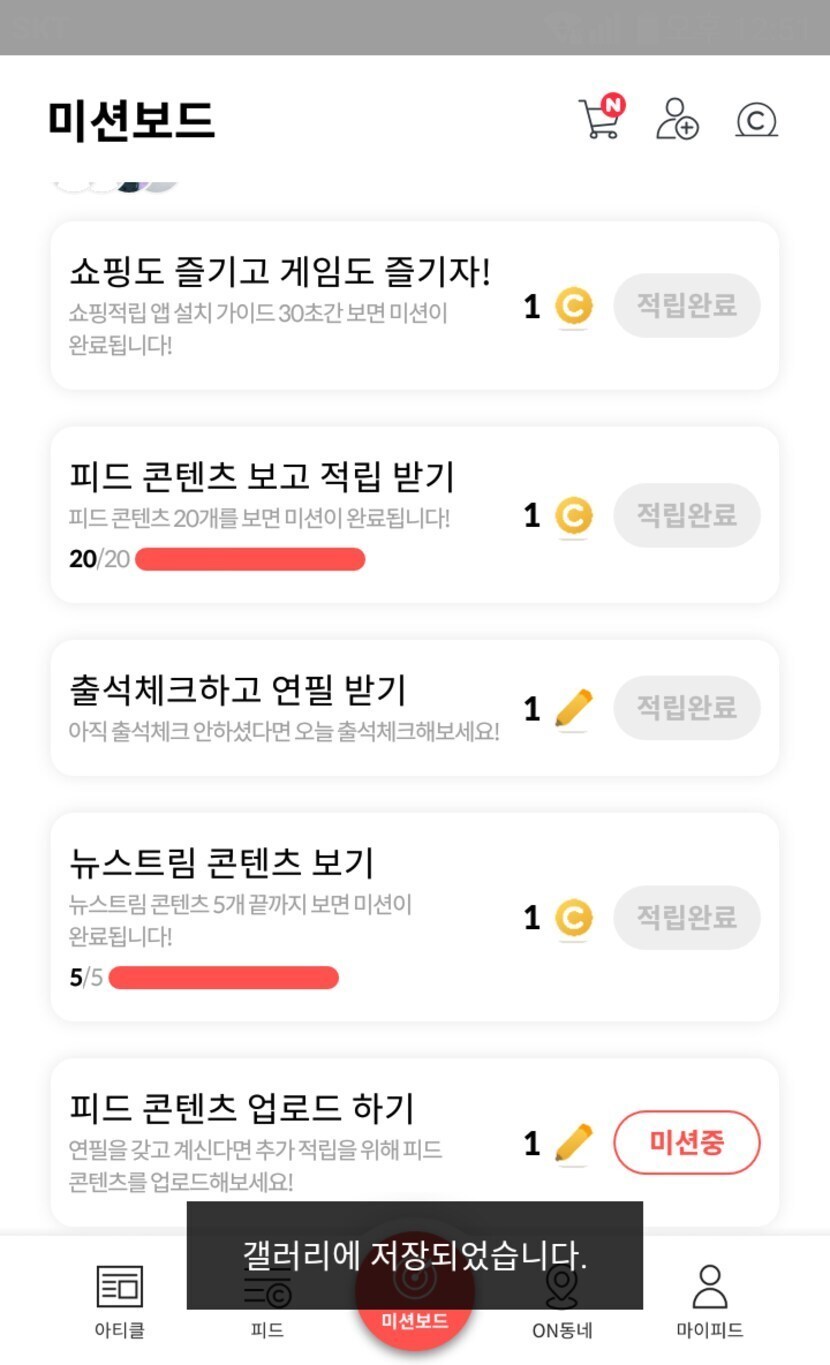Image resolution: width=830 pixels, height=1365 pixels.
Task: Tap the gold coin on newsstream mission
Action: coord(573,918)
